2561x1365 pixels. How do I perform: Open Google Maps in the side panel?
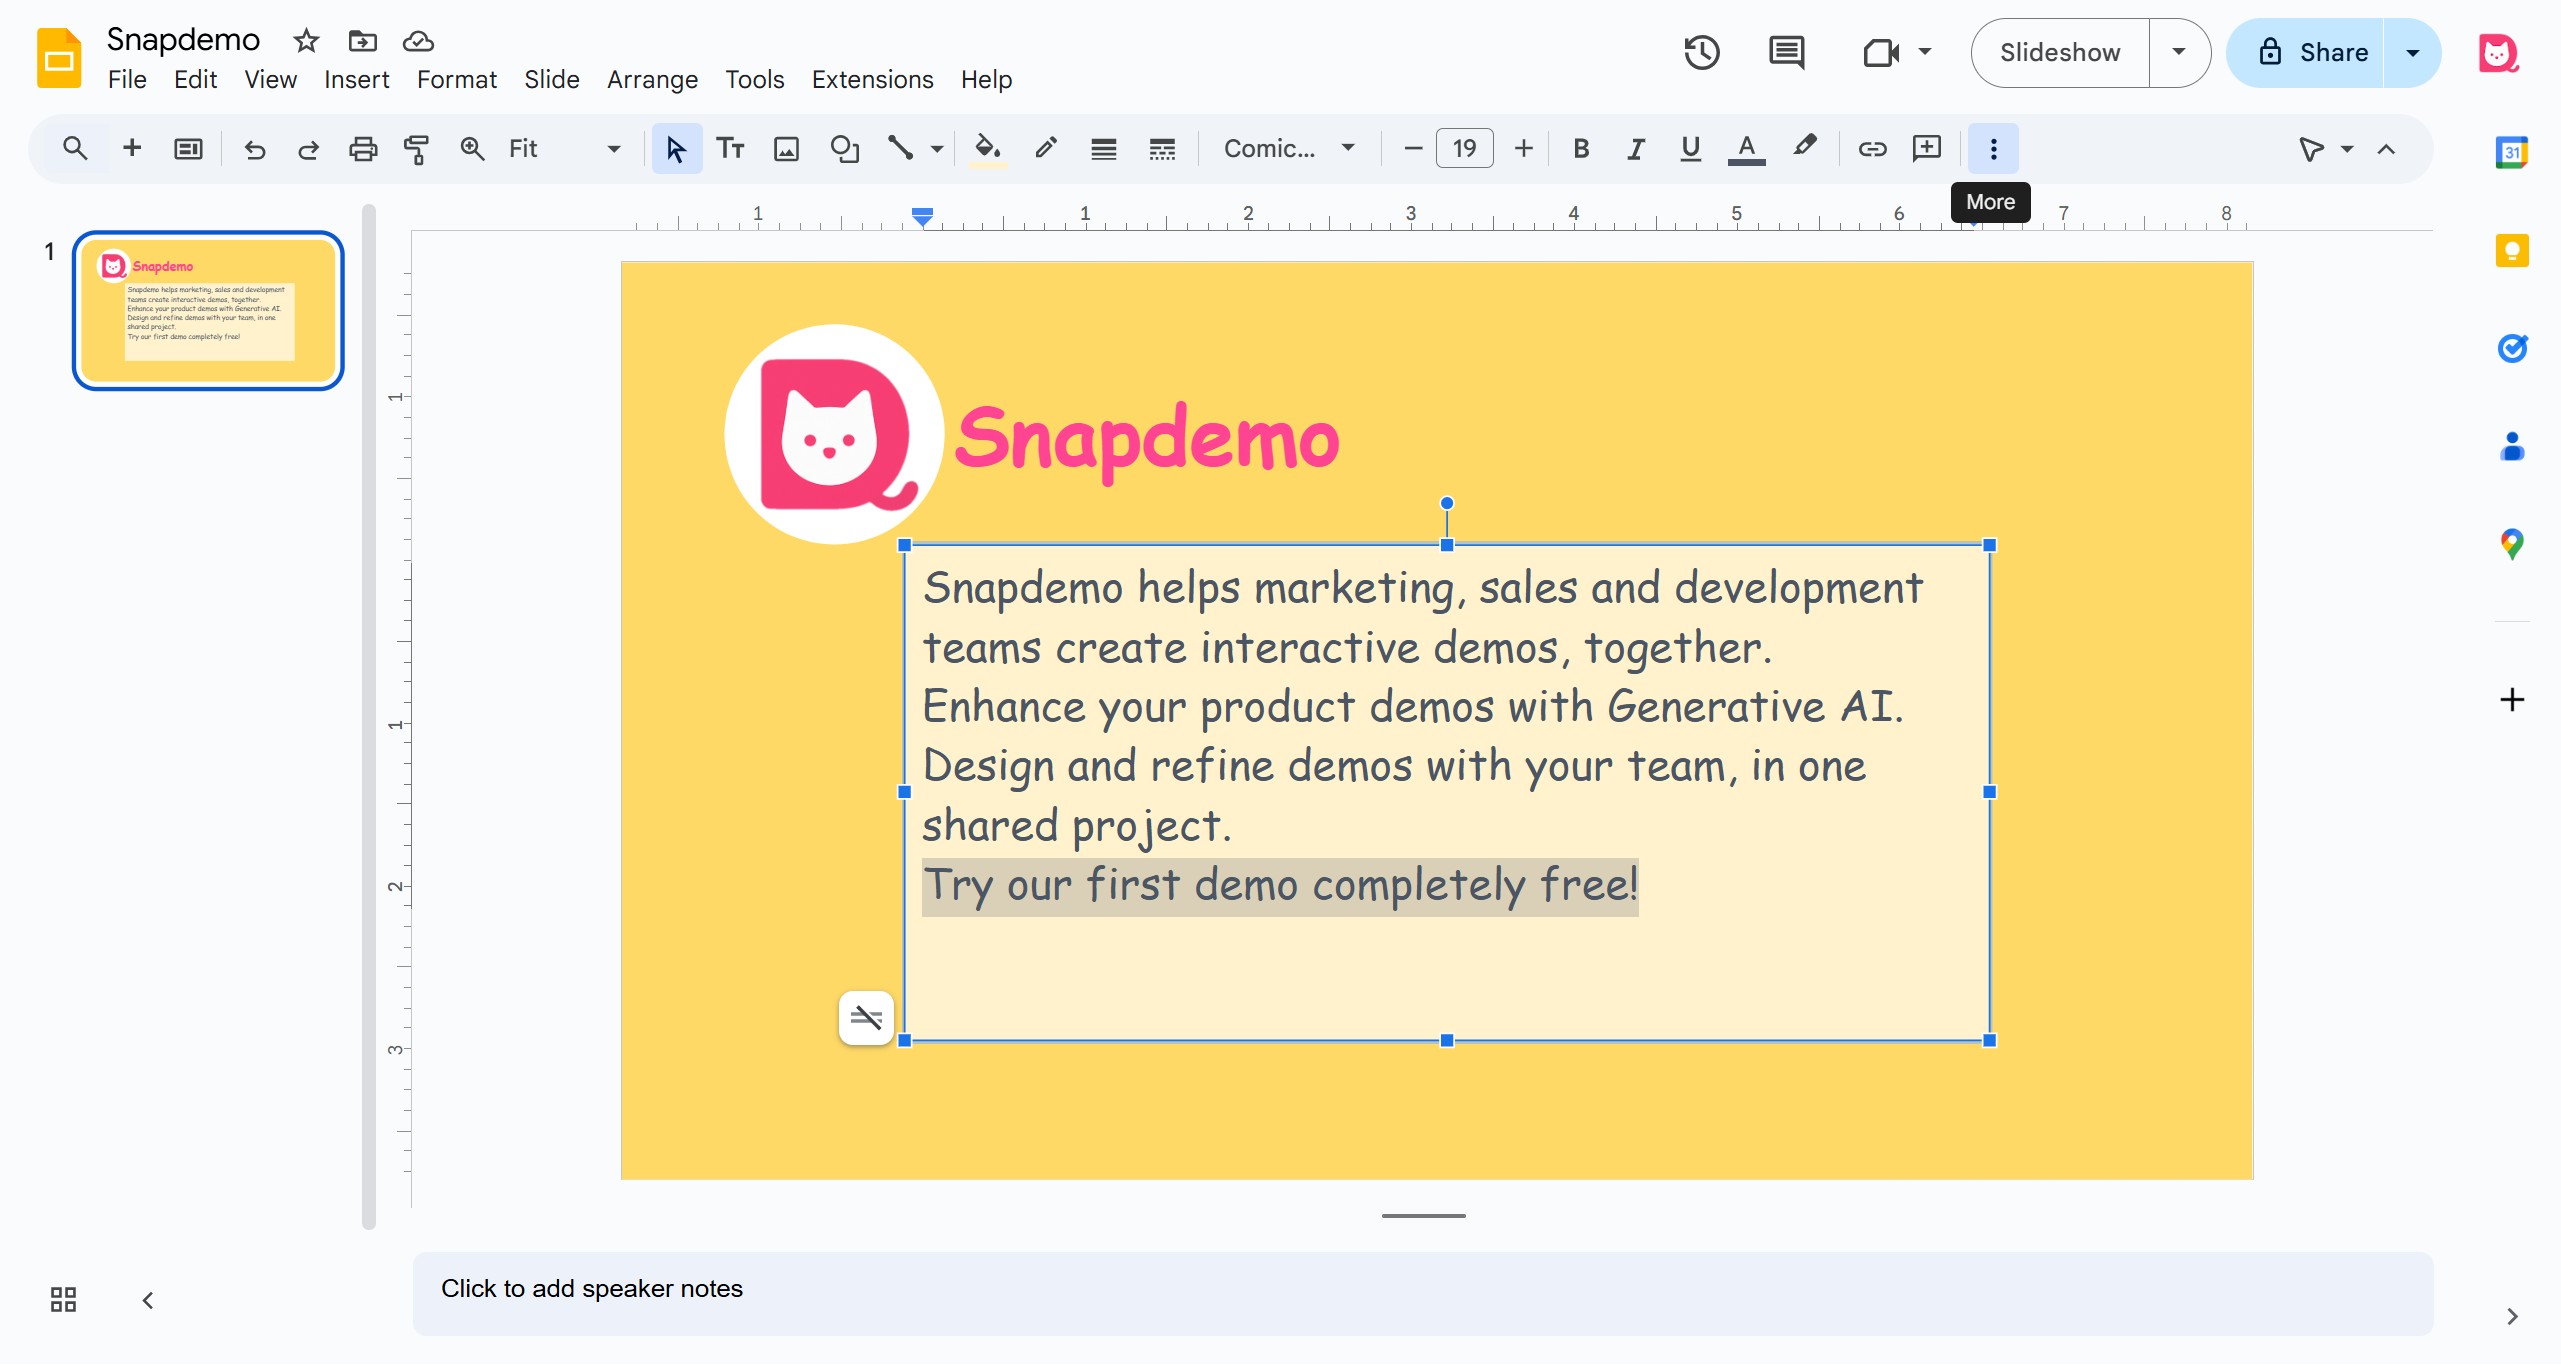(2512, 544)
